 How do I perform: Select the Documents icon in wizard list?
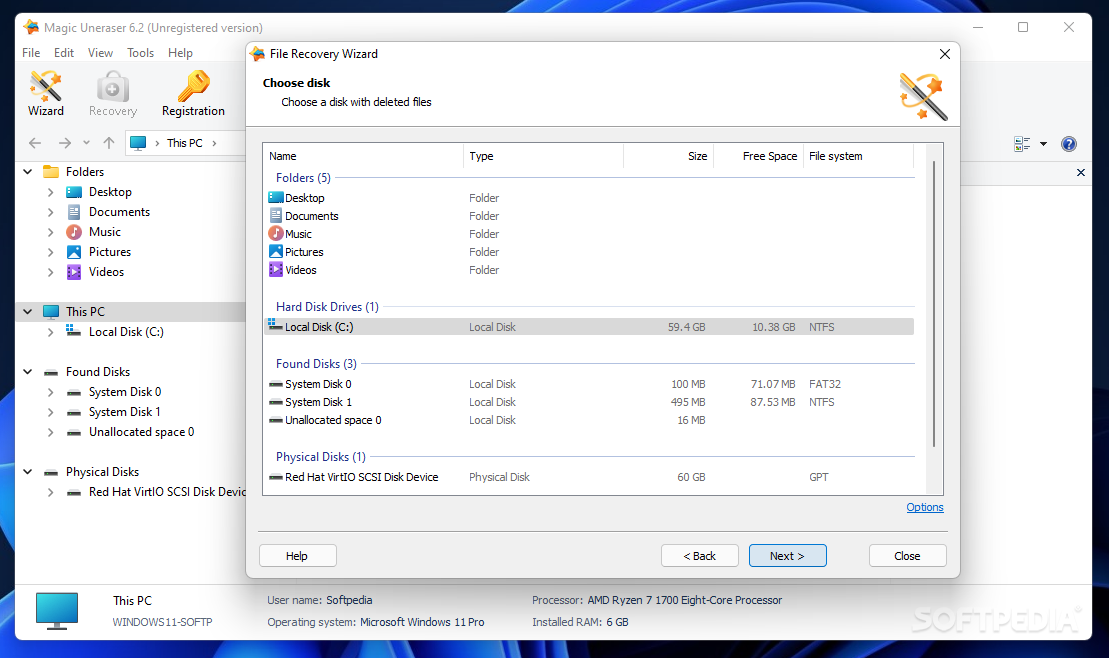click(276, 216)
